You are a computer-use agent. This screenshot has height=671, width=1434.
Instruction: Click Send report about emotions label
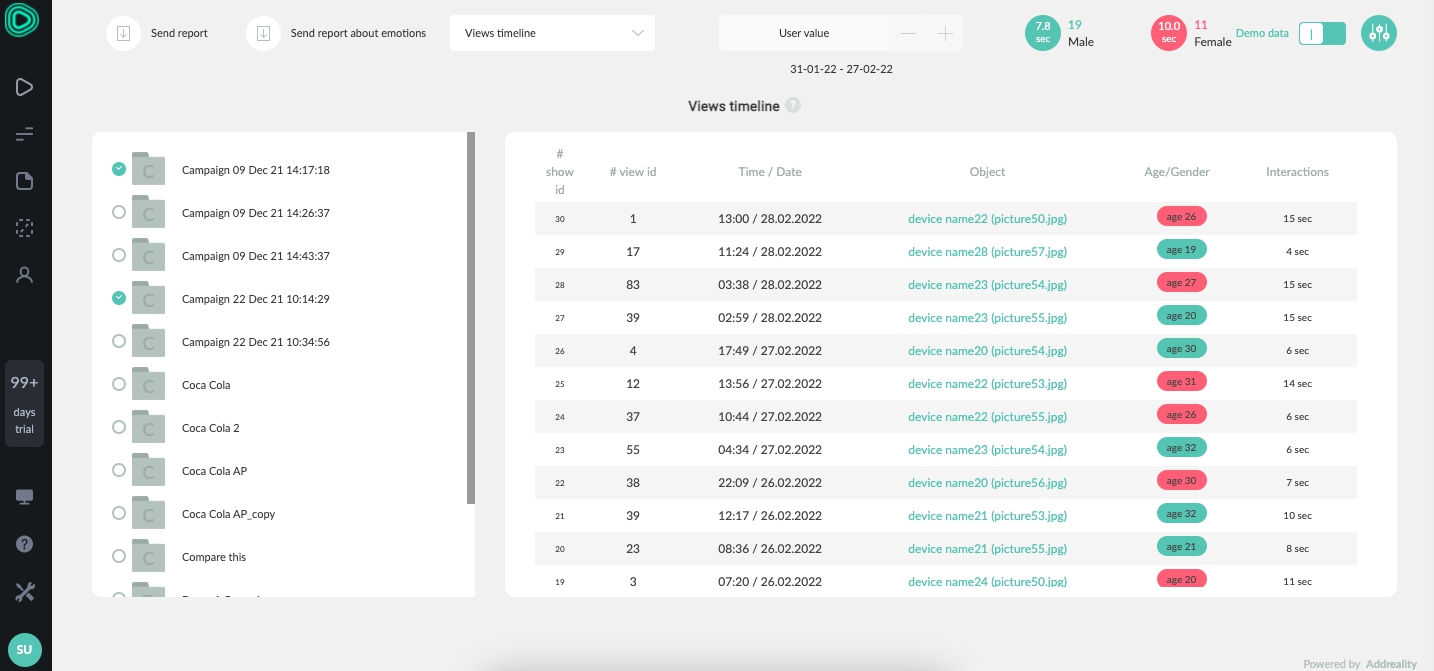358,33
